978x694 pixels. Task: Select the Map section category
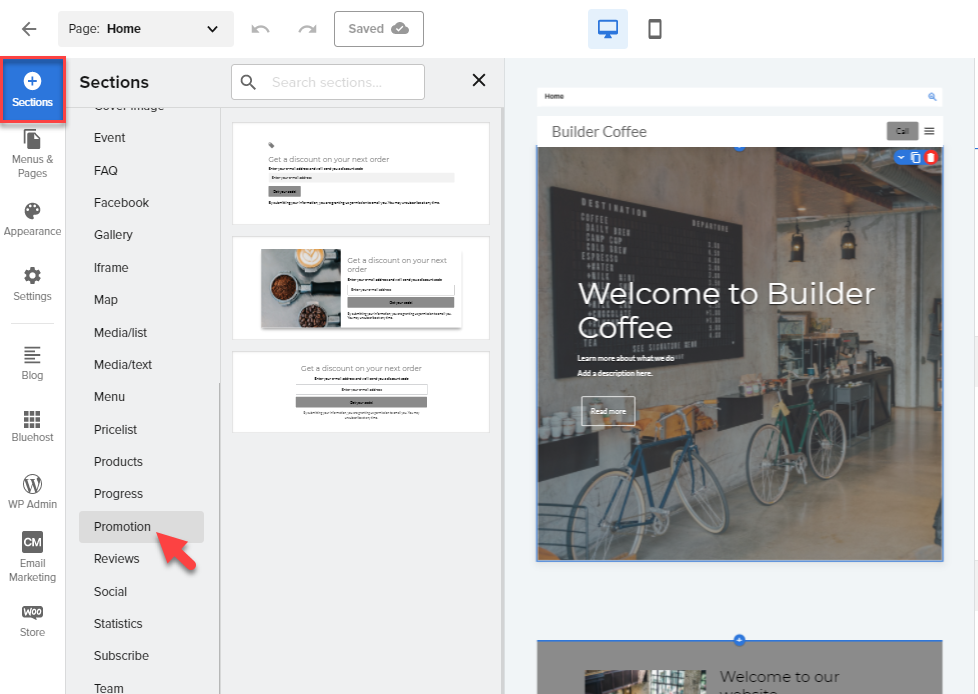tap(105, 300)
